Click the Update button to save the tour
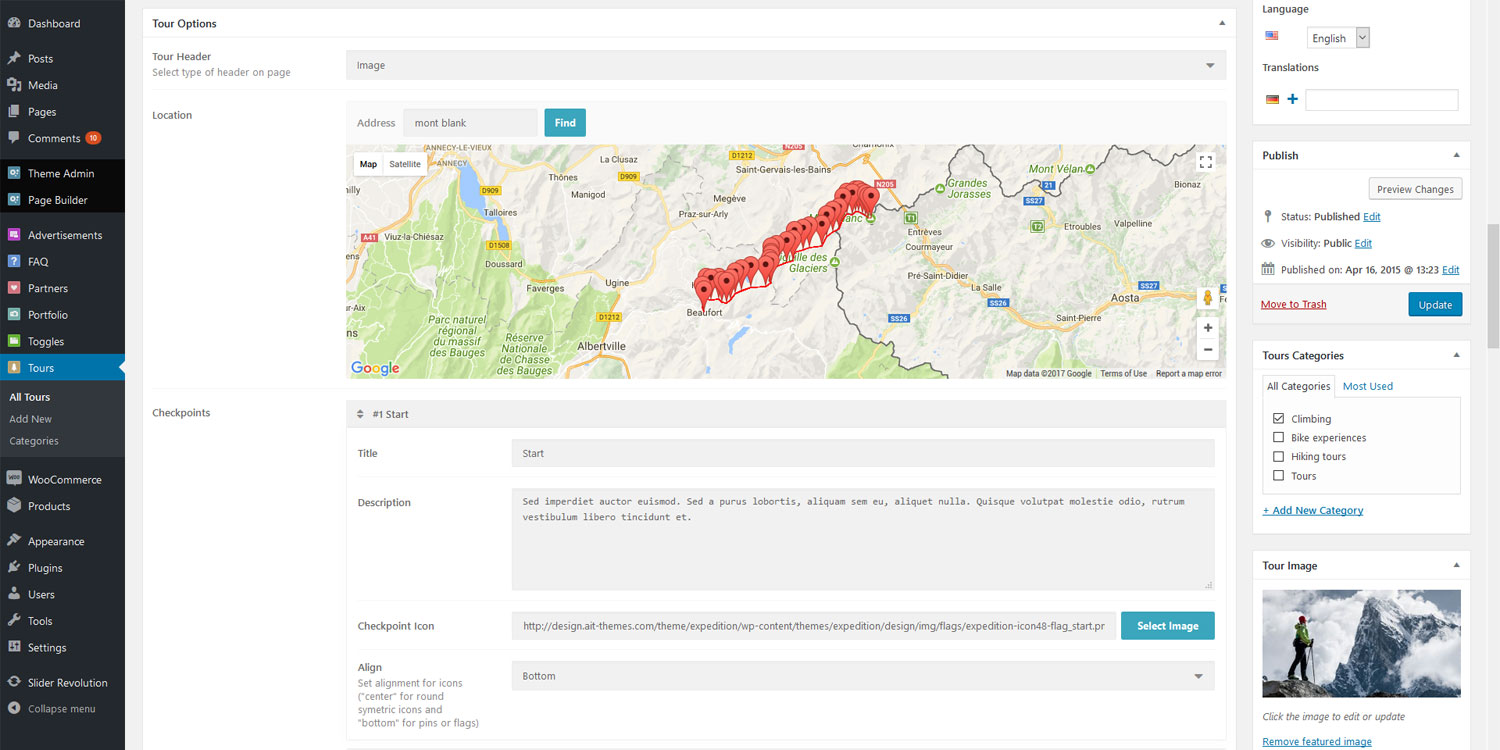Viewport: 1500px width, 750px height. [1435, 304]
